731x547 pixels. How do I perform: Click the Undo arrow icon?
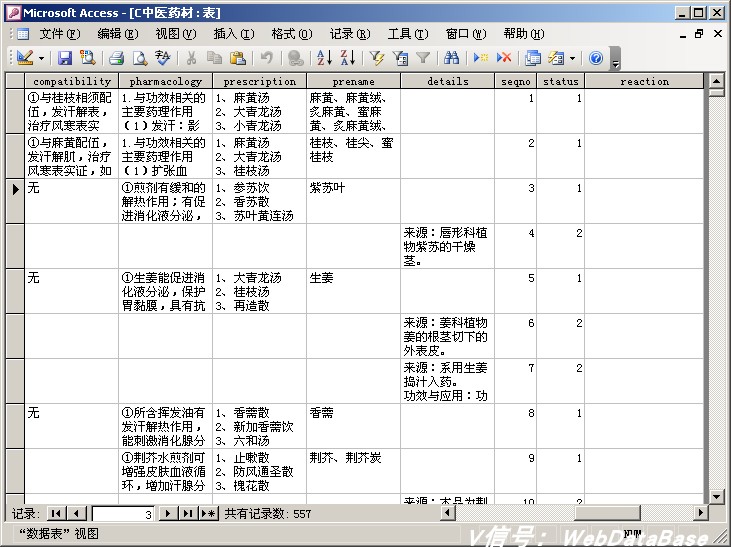(x=266, y=58)
